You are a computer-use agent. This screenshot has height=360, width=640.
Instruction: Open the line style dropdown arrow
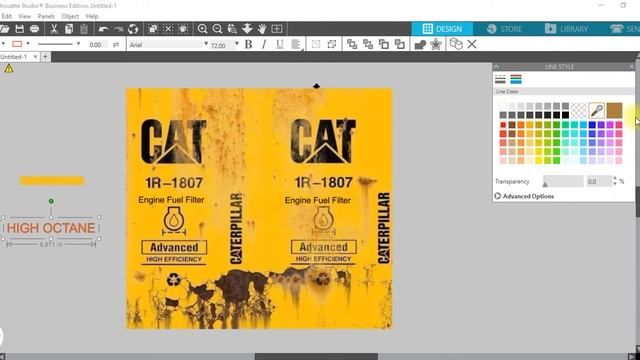tap(78, 44)
